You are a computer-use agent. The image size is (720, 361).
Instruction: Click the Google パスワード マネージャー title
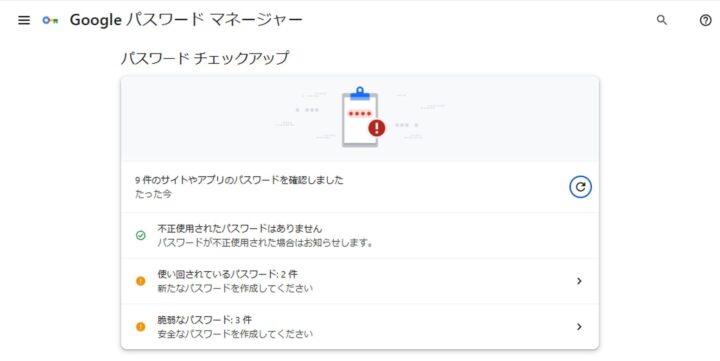click(x=186, y=20)
